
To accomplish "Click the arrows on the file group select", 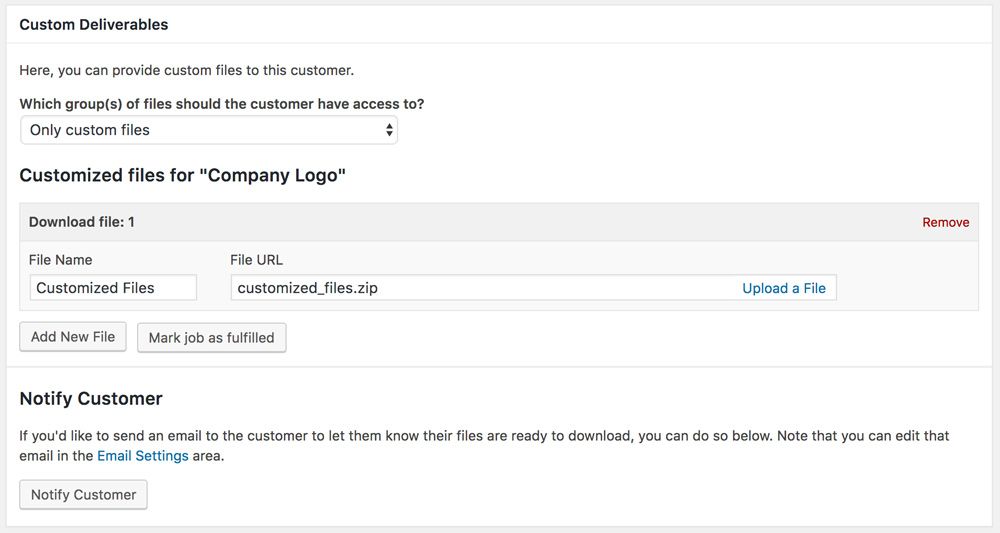I will (389, 130).
